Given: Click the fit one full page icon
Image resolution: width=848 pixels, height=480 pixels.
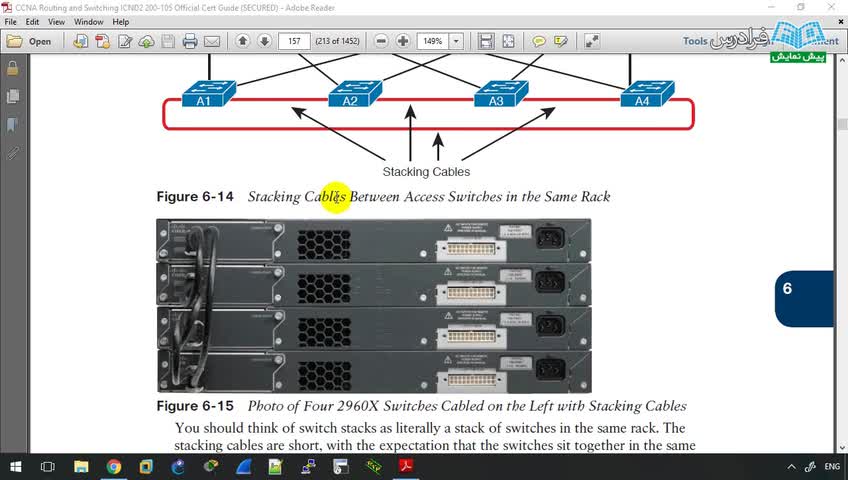Looking at the screenshot, I should [x=508, y=41].
